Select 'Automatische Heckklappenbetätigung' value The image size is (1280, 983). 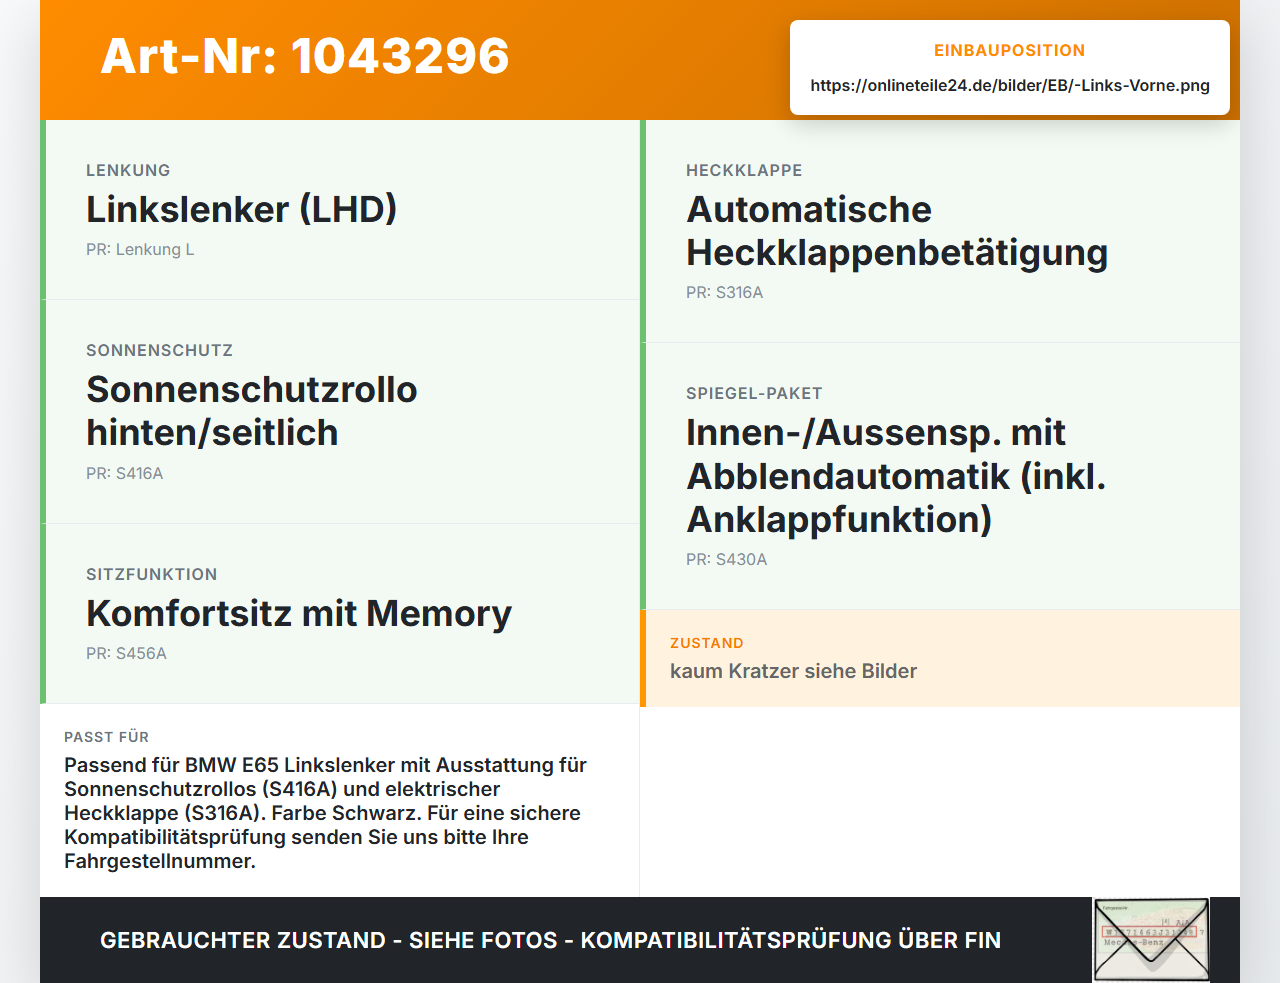pyautogui.click(x=897, y=231)
